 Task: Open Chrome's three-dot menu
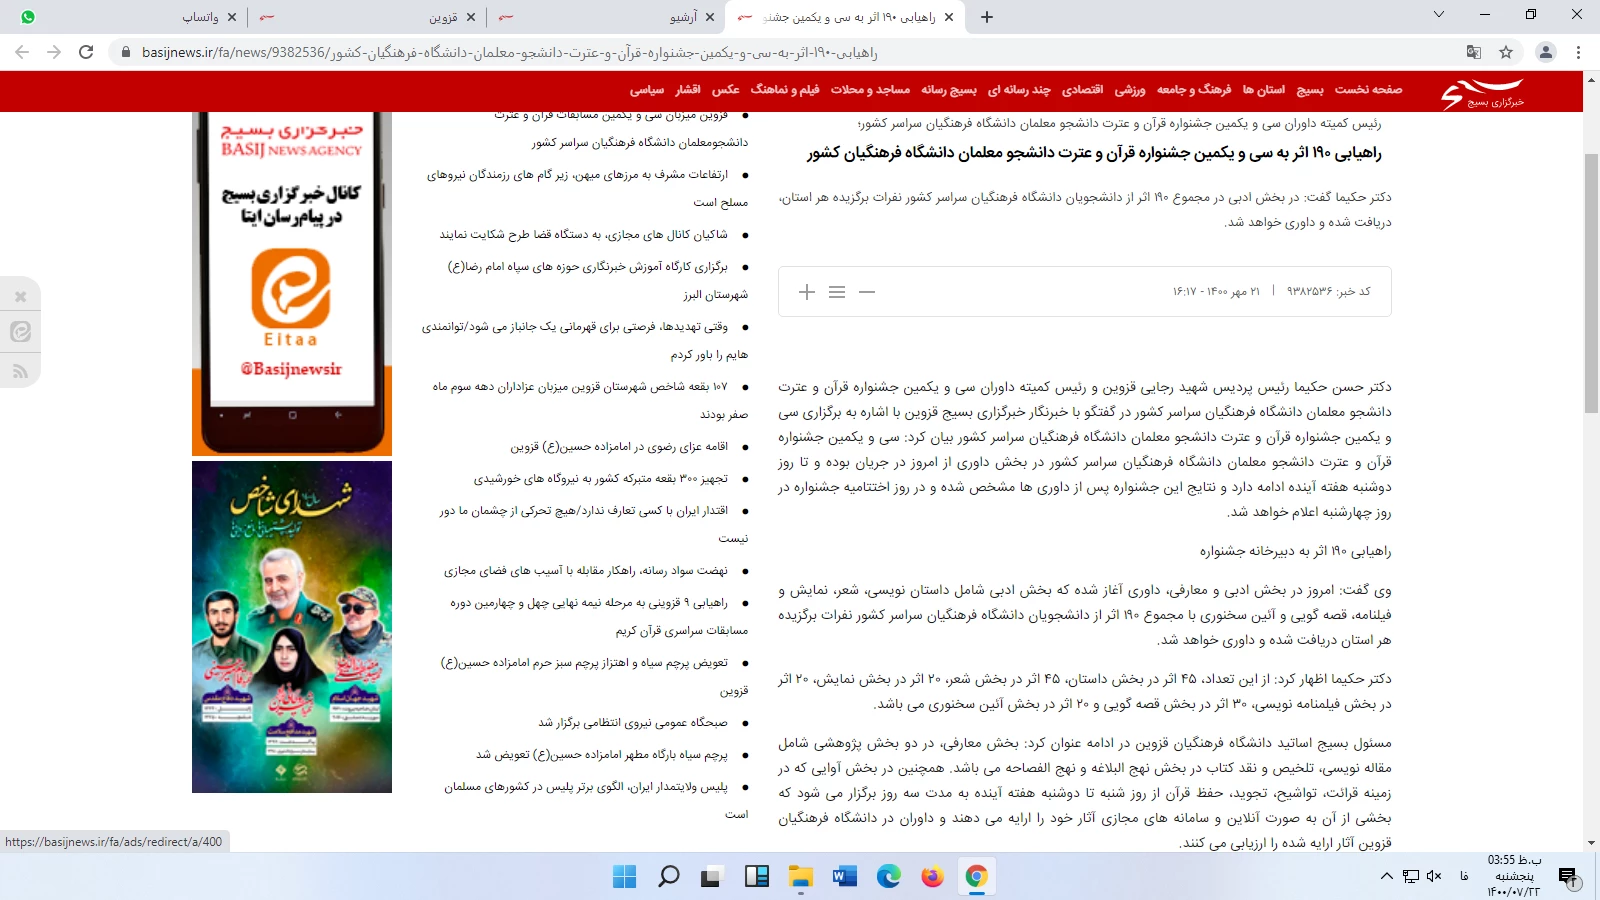tap(1579, 52)
